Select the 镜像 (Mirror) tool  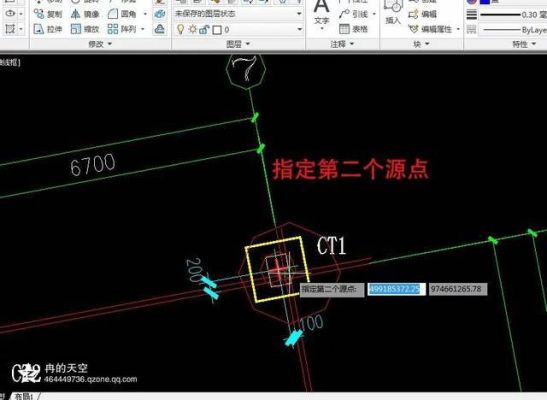coord(85,14)
